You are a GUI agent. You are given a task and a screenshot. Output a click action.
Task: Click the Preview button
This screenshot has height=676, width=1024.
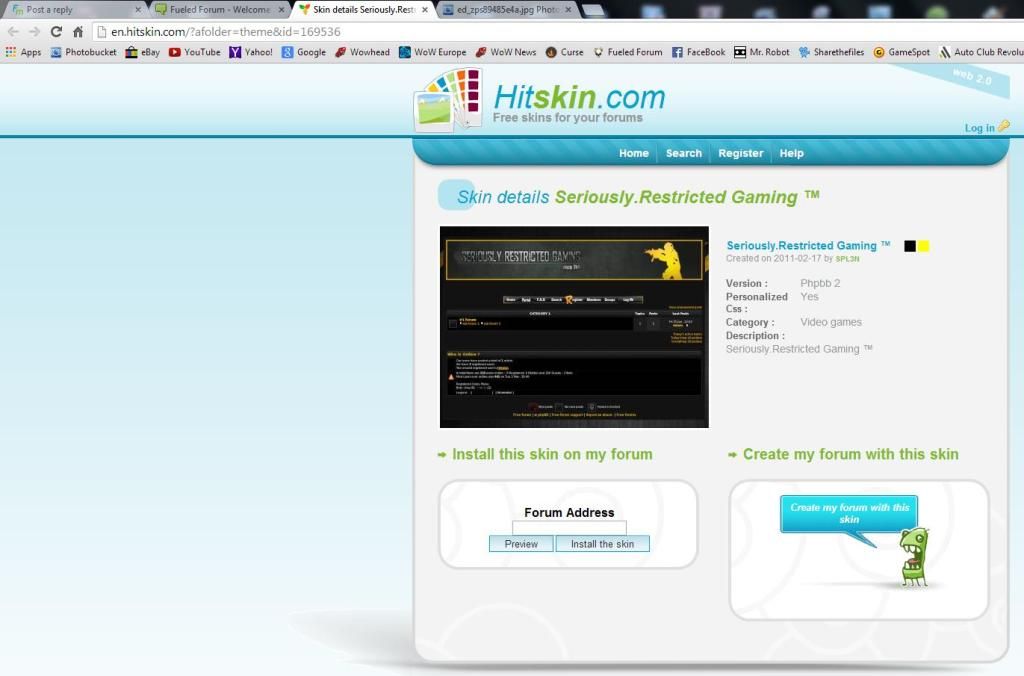521,544
